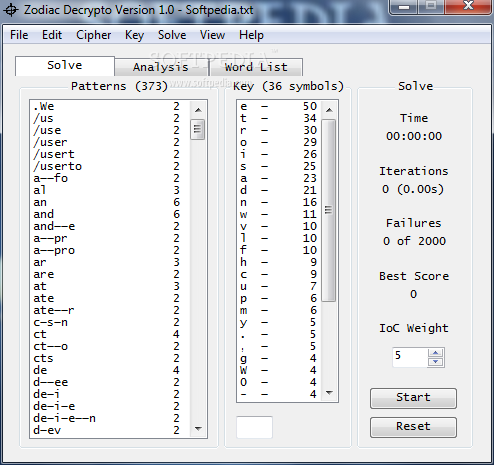Select the Solve tab
This screenshot has height=465, width=494.
65,65
